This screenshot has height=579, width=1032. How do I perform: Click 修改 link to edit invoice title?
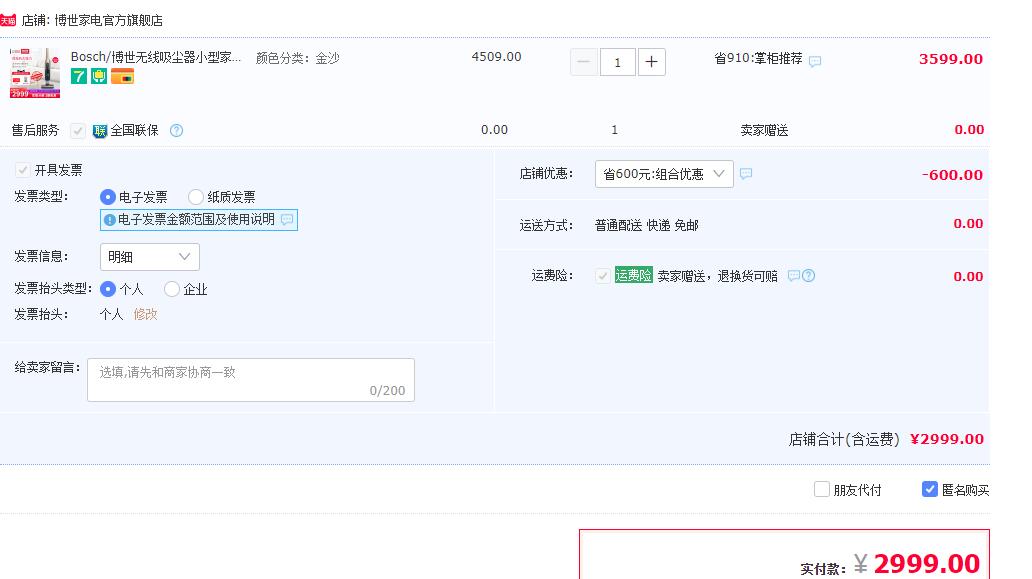click(x=145, y=314)
